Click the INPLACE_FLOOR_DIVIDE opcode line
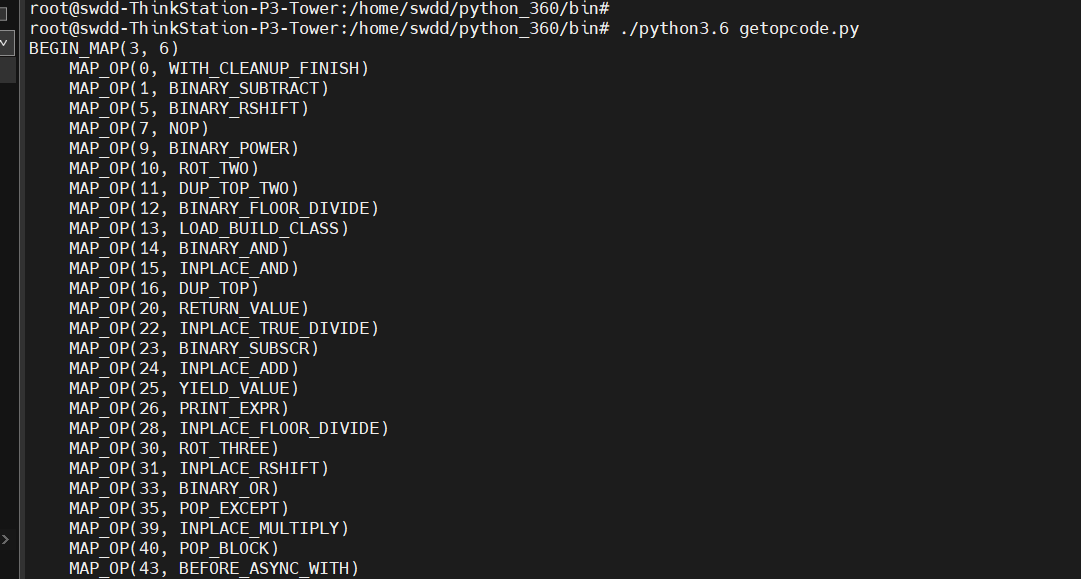 point(229,428)
